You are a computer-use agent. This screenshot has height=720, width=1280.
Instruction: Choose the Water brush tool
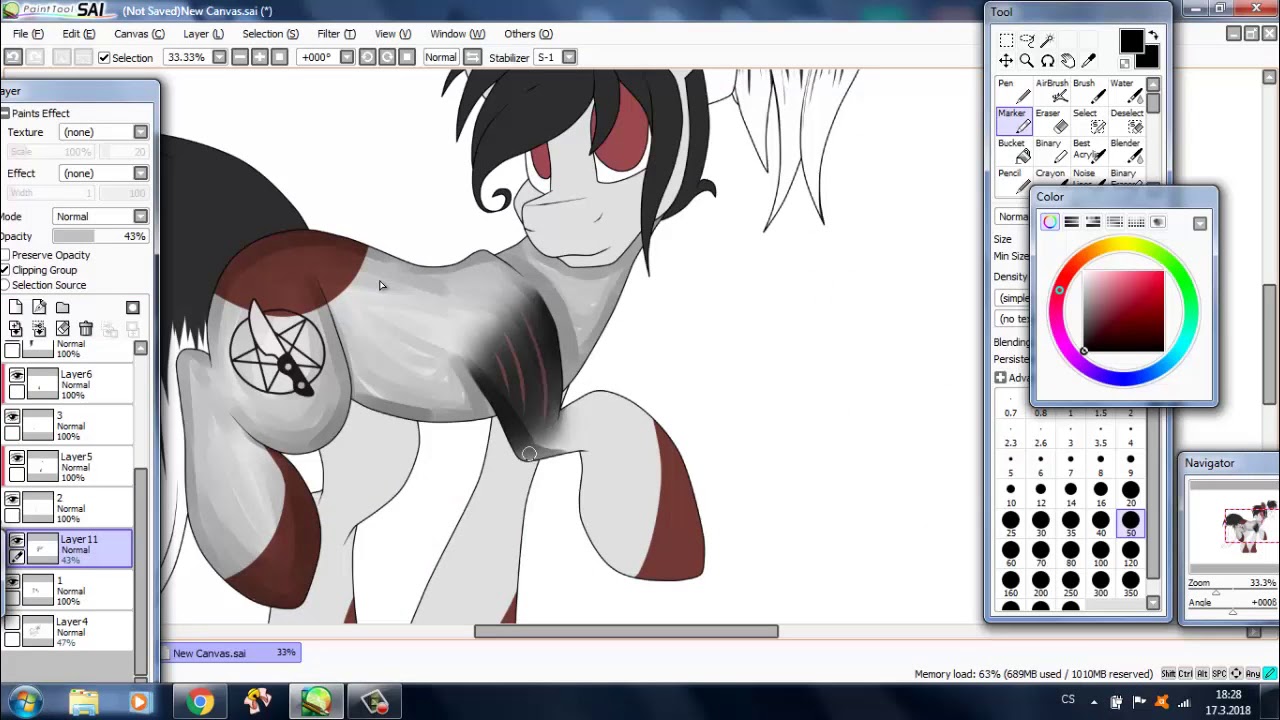(x=1126, y=90)
